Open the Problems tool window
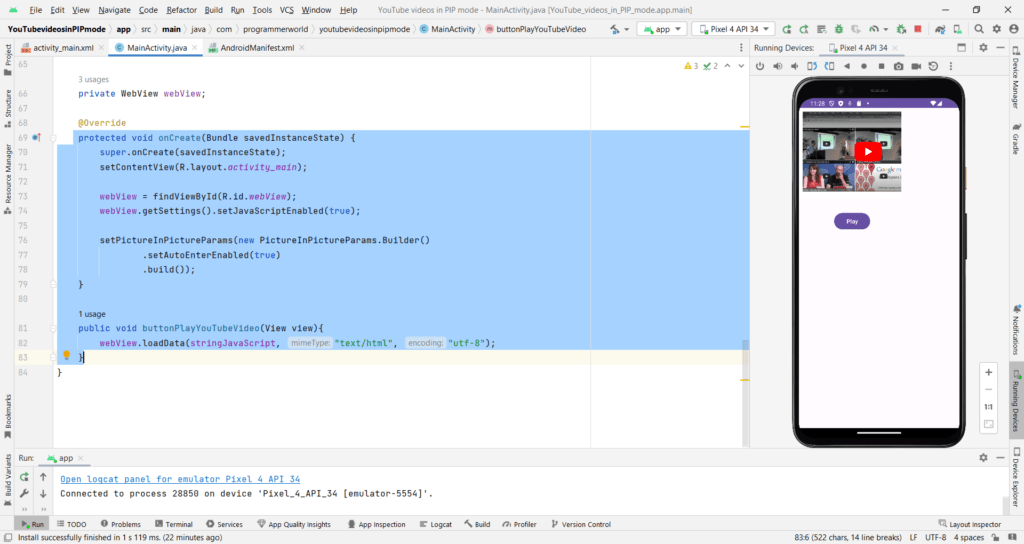Screen dimensions: 1024x544 pos(121,524)
